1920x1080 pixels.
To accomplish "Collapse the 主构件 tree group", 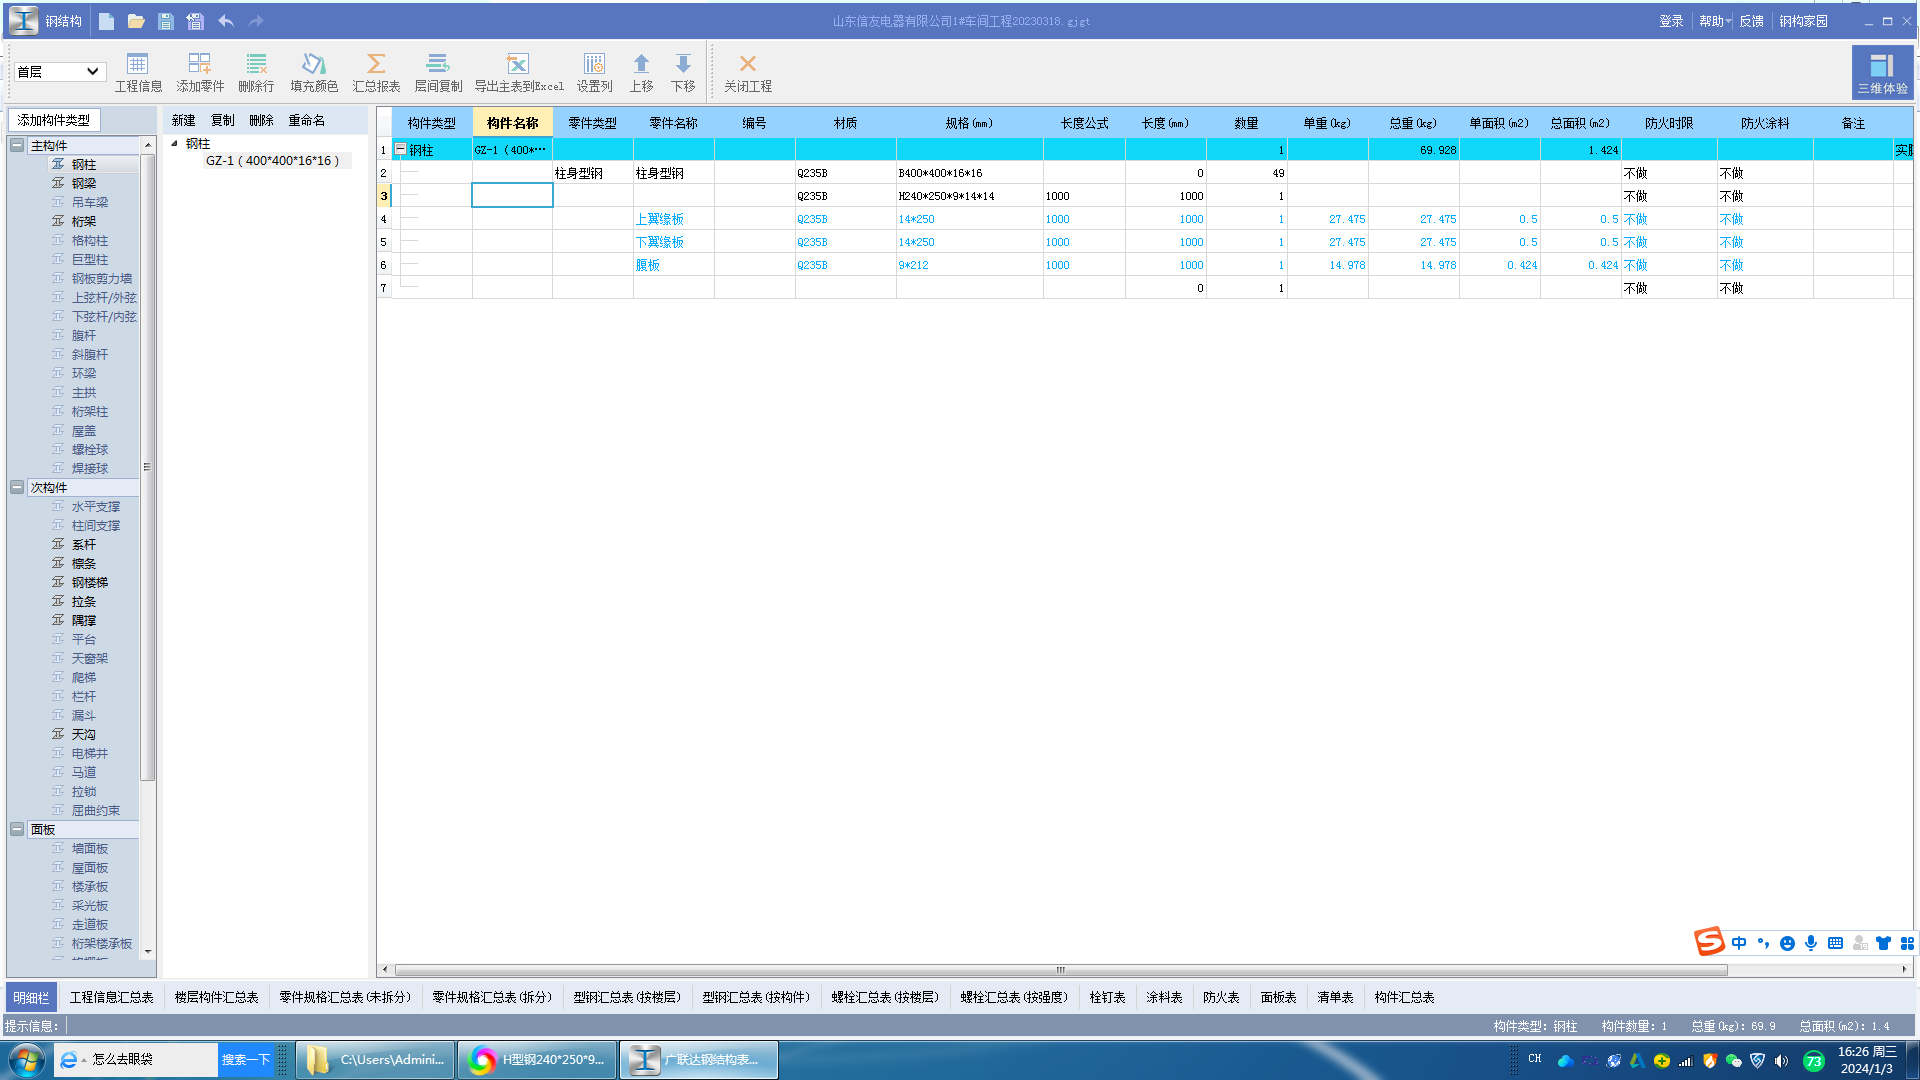I will click(x=17, y=146).
